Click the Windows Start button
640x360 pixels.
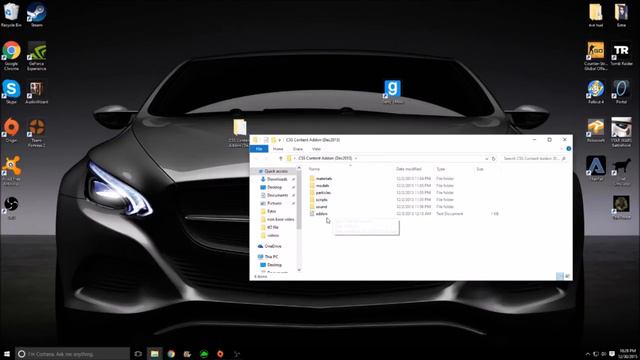point(7,353)
